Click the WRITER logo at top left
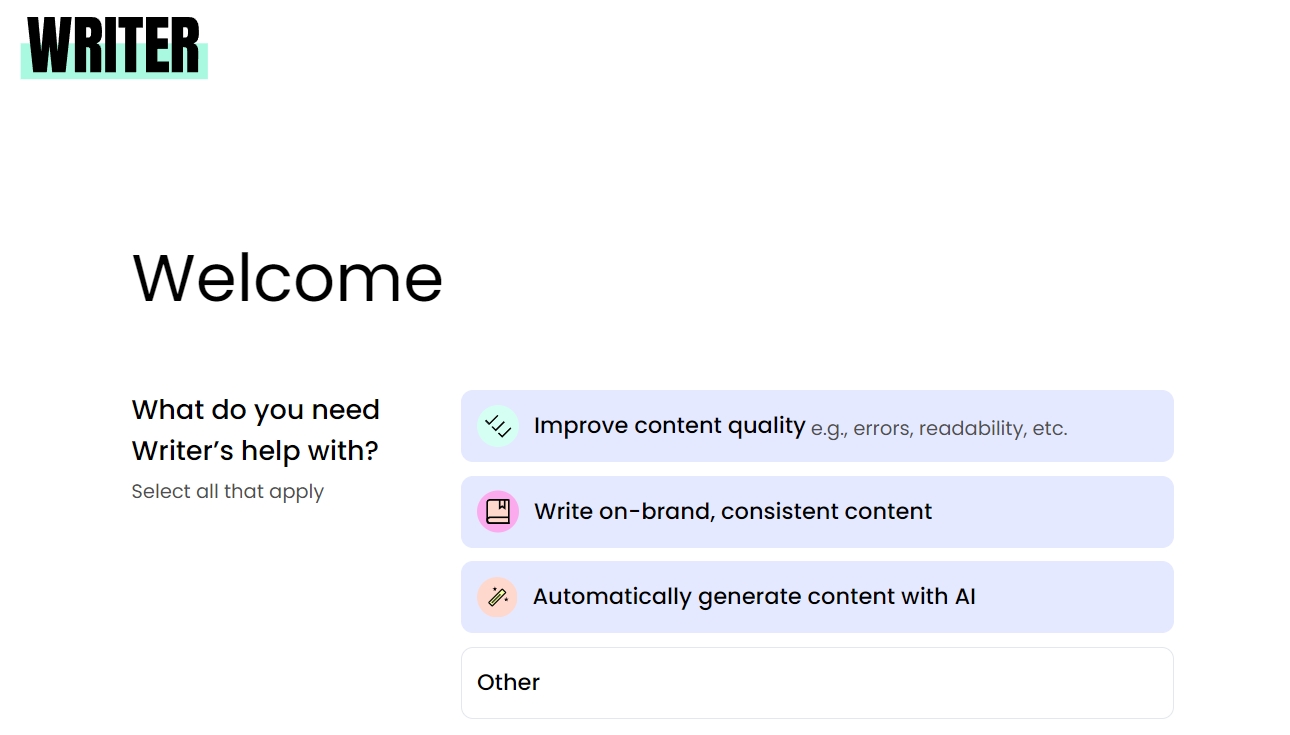The width and height of the screenshot is (1290, 735). point(114,47)
